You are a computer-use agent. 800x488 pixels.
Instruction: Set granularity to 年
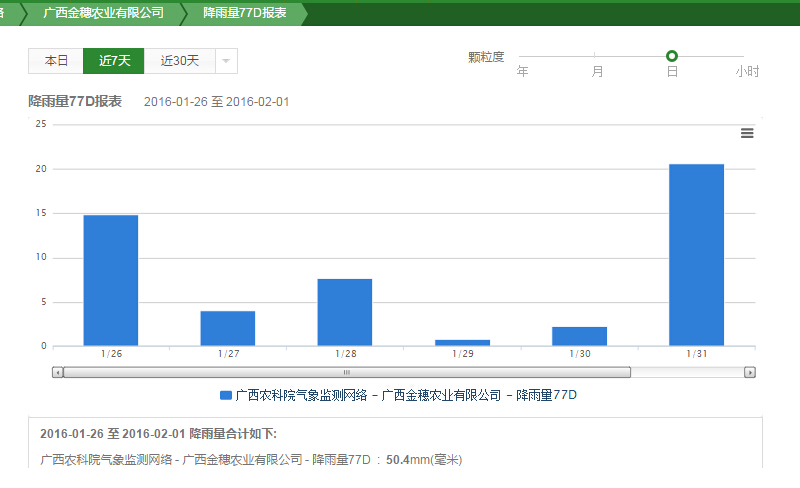click(522, 71)
